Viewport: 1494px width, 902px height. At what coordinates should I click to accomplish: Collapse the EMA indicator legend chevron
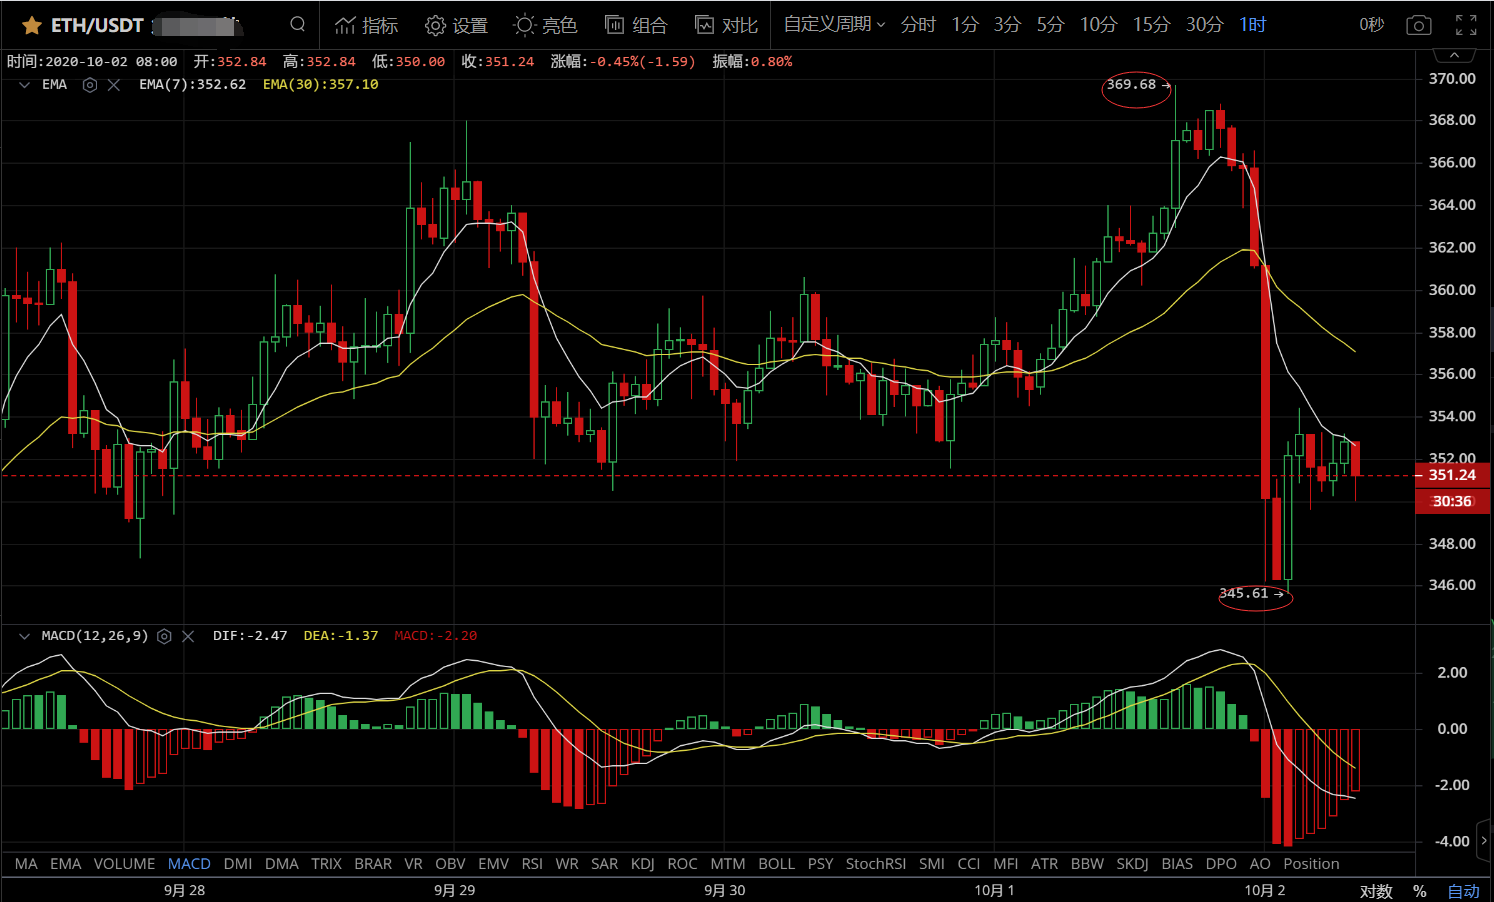coord(24,85)
